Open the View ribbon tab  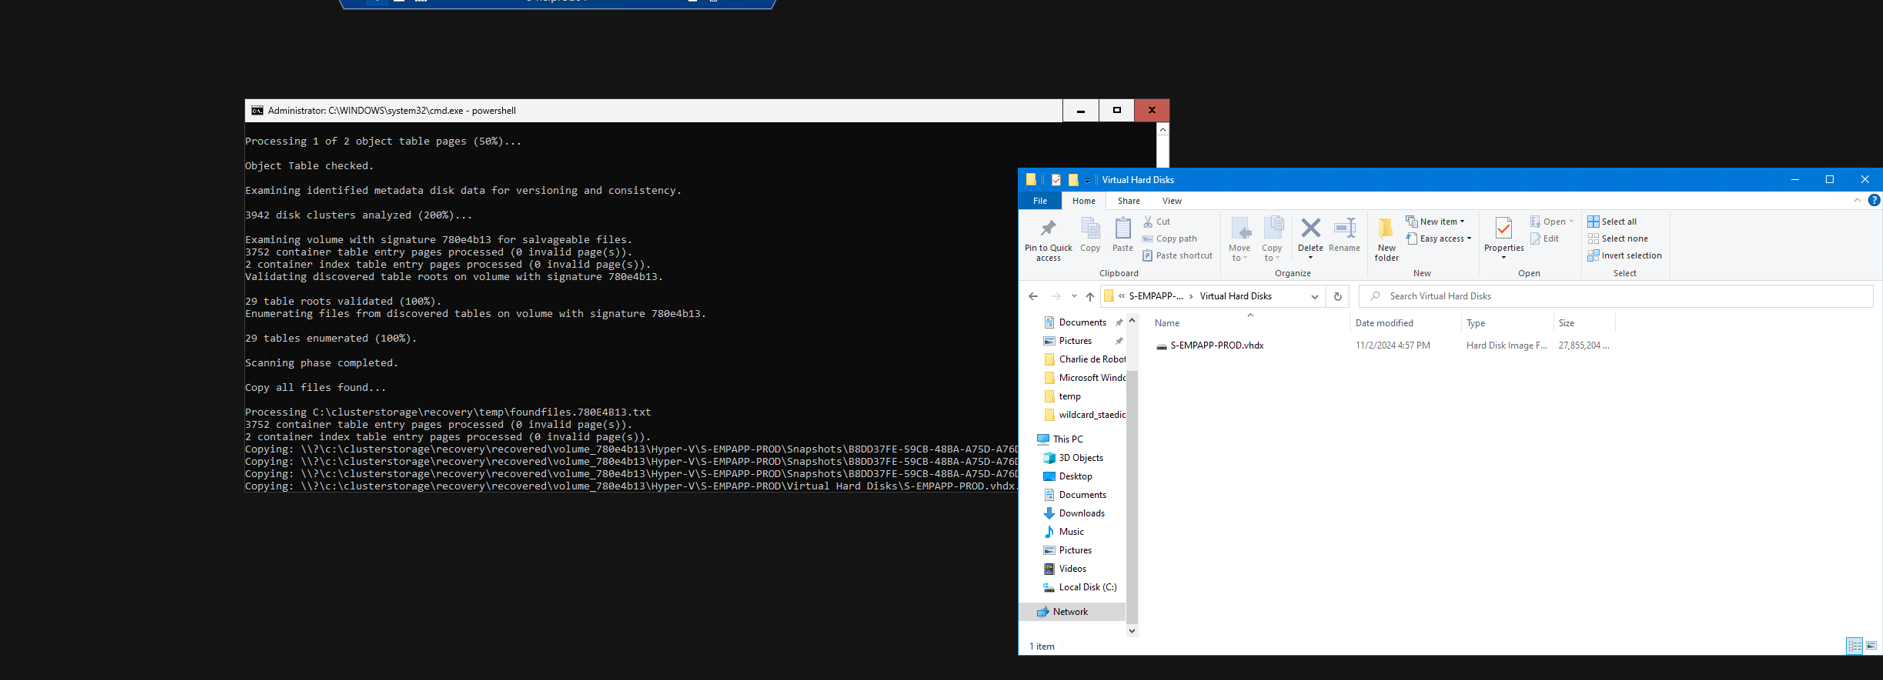tap(1171, 201)
